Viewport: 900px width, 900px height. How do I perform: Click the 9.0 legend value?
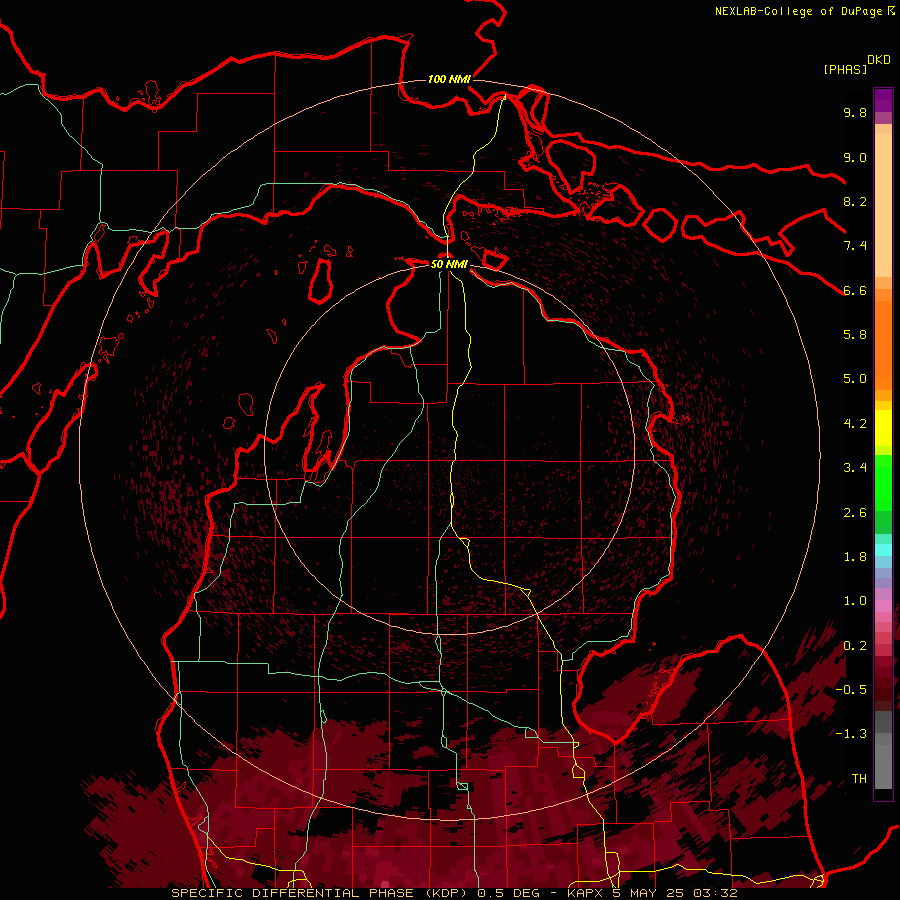[x=855, y=157]
